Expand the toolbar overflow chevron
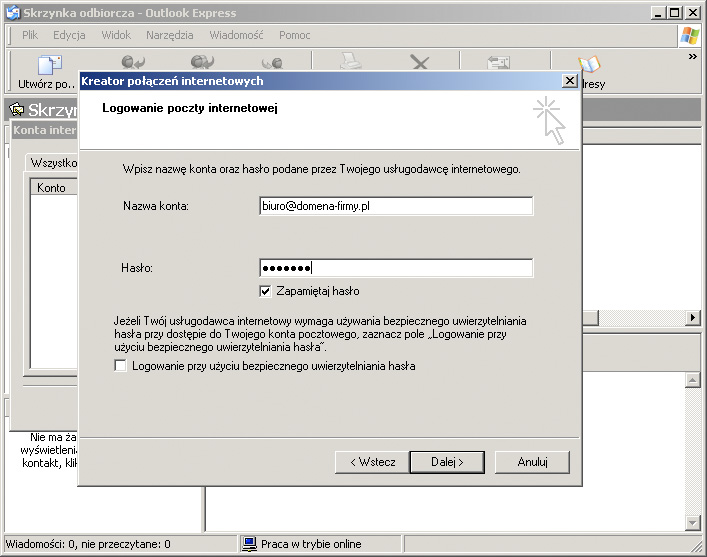 pos(693,56)
